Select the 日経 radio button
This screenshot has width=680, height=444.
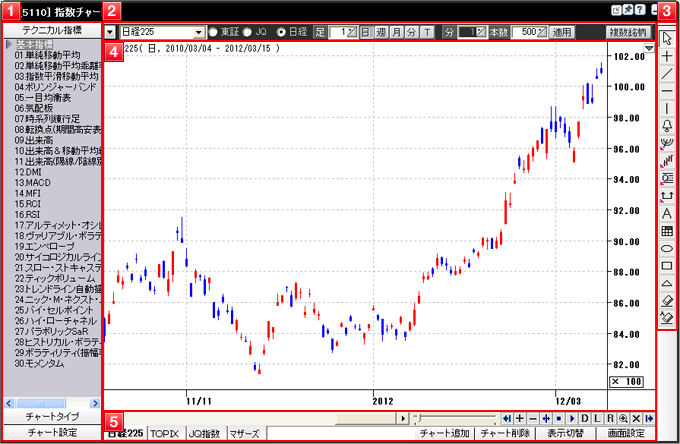coord(281,32)
